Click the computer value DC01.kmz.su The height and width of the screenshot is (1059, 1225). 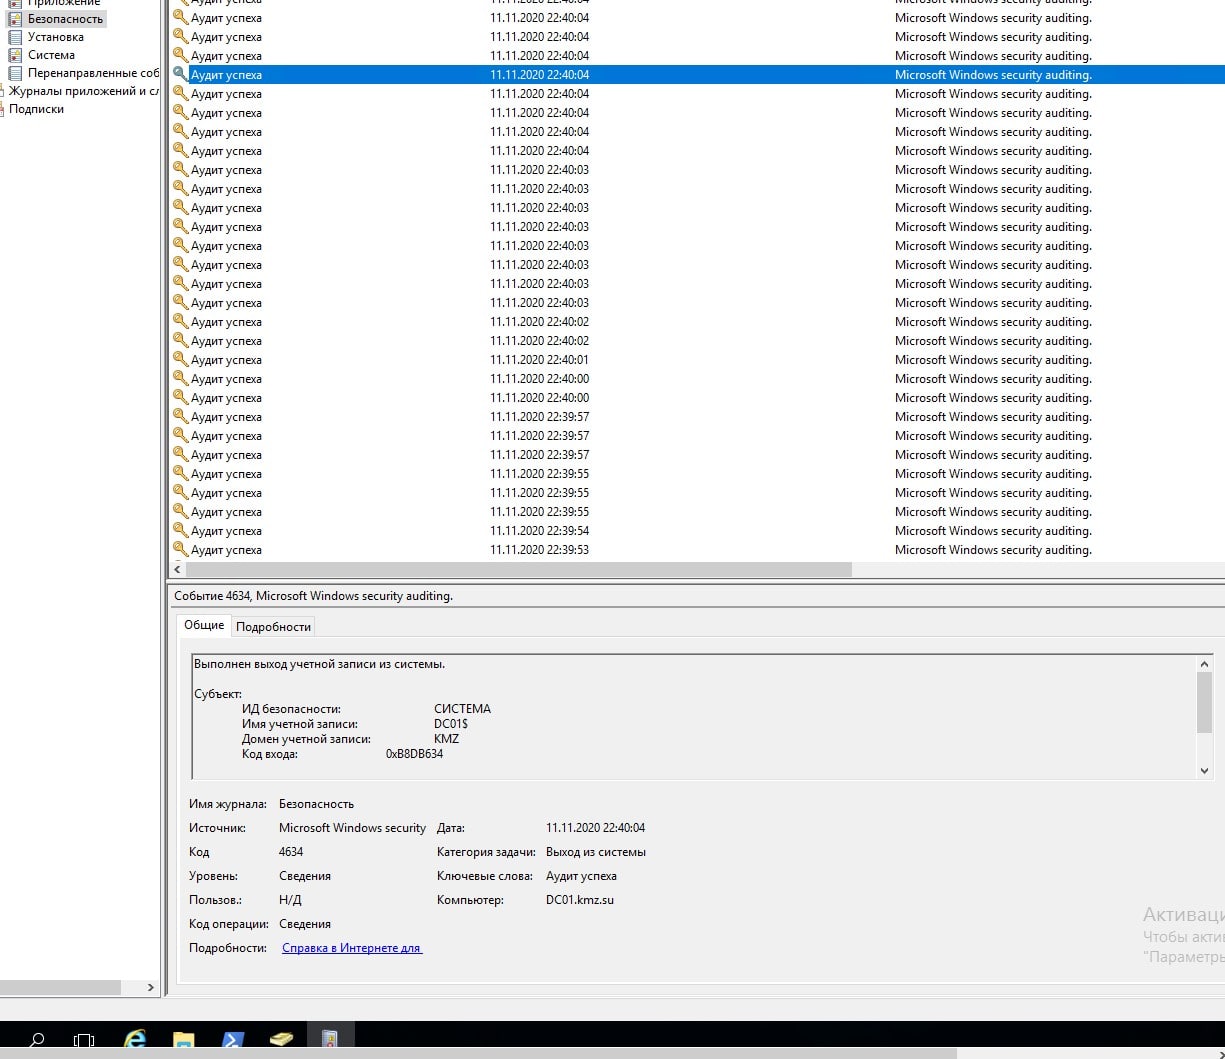tap(580, 900)
